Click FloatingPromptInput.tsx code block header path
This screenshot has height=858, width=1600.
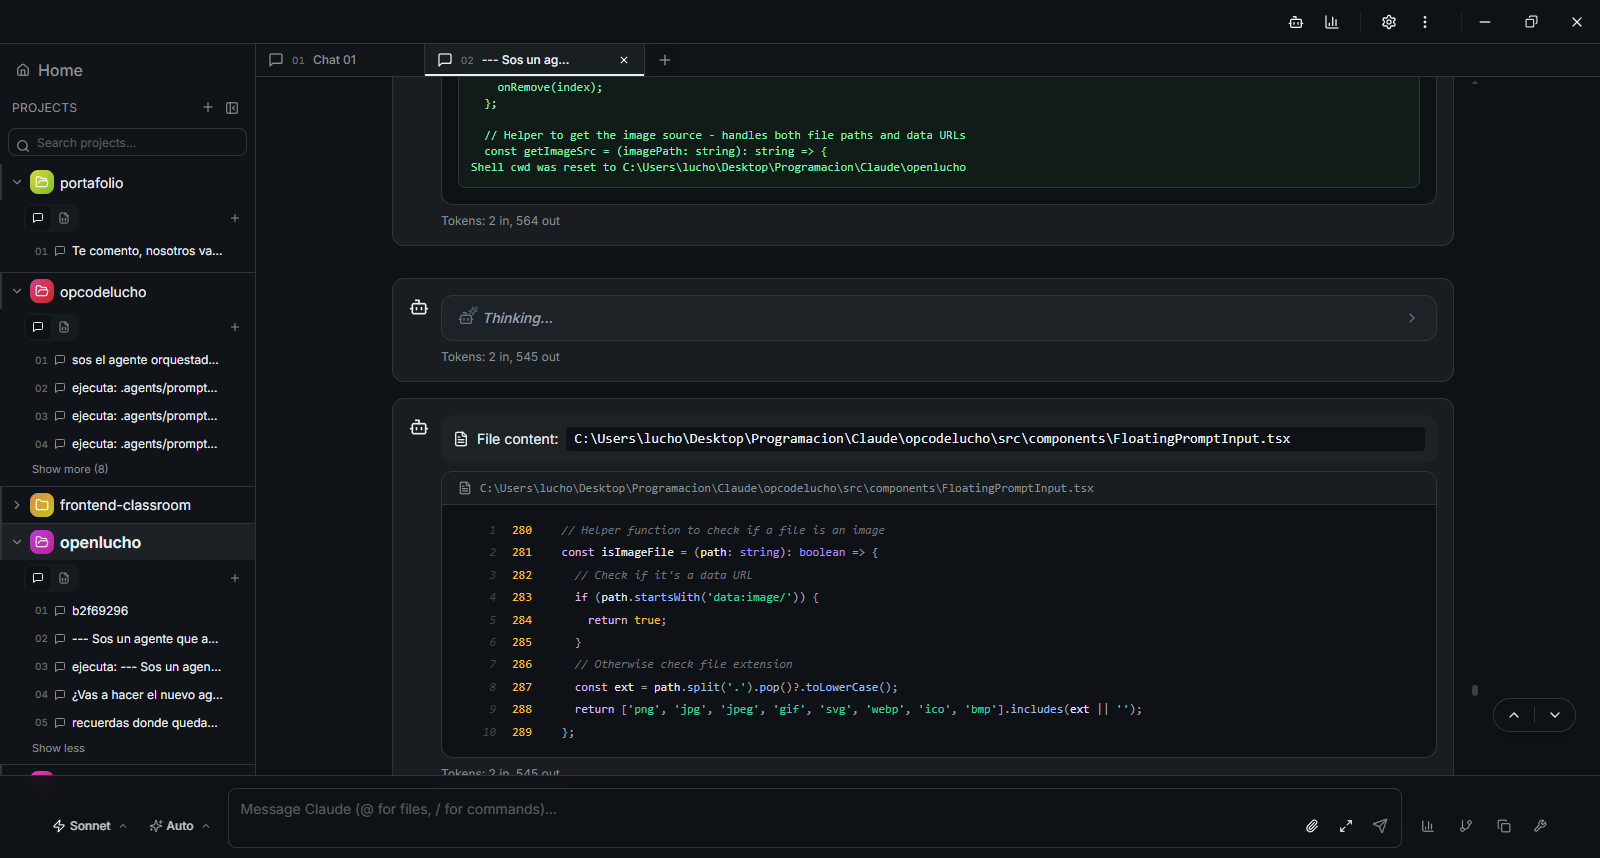786,488
